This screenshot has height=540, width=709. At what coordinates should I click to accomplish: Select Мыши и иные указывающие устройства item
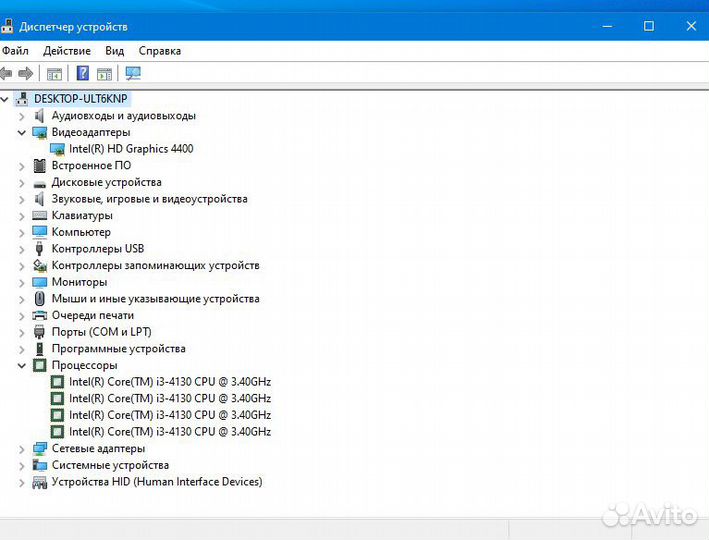coord(155,299)
